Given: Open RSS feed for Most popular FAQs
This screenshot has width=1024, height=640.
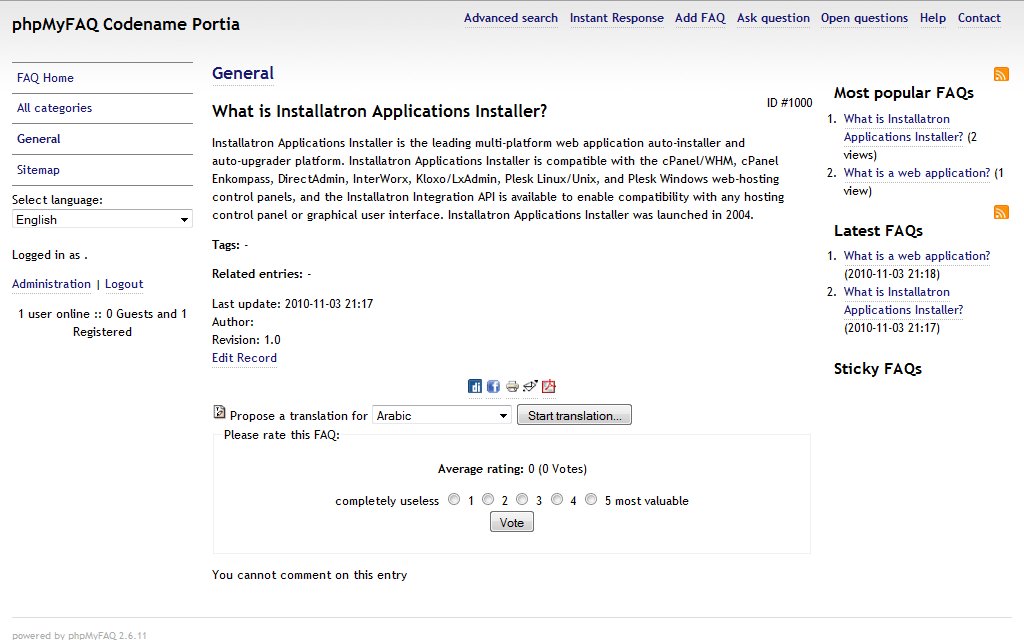Looking at the screenshot, I should [x=1001, y=74].
